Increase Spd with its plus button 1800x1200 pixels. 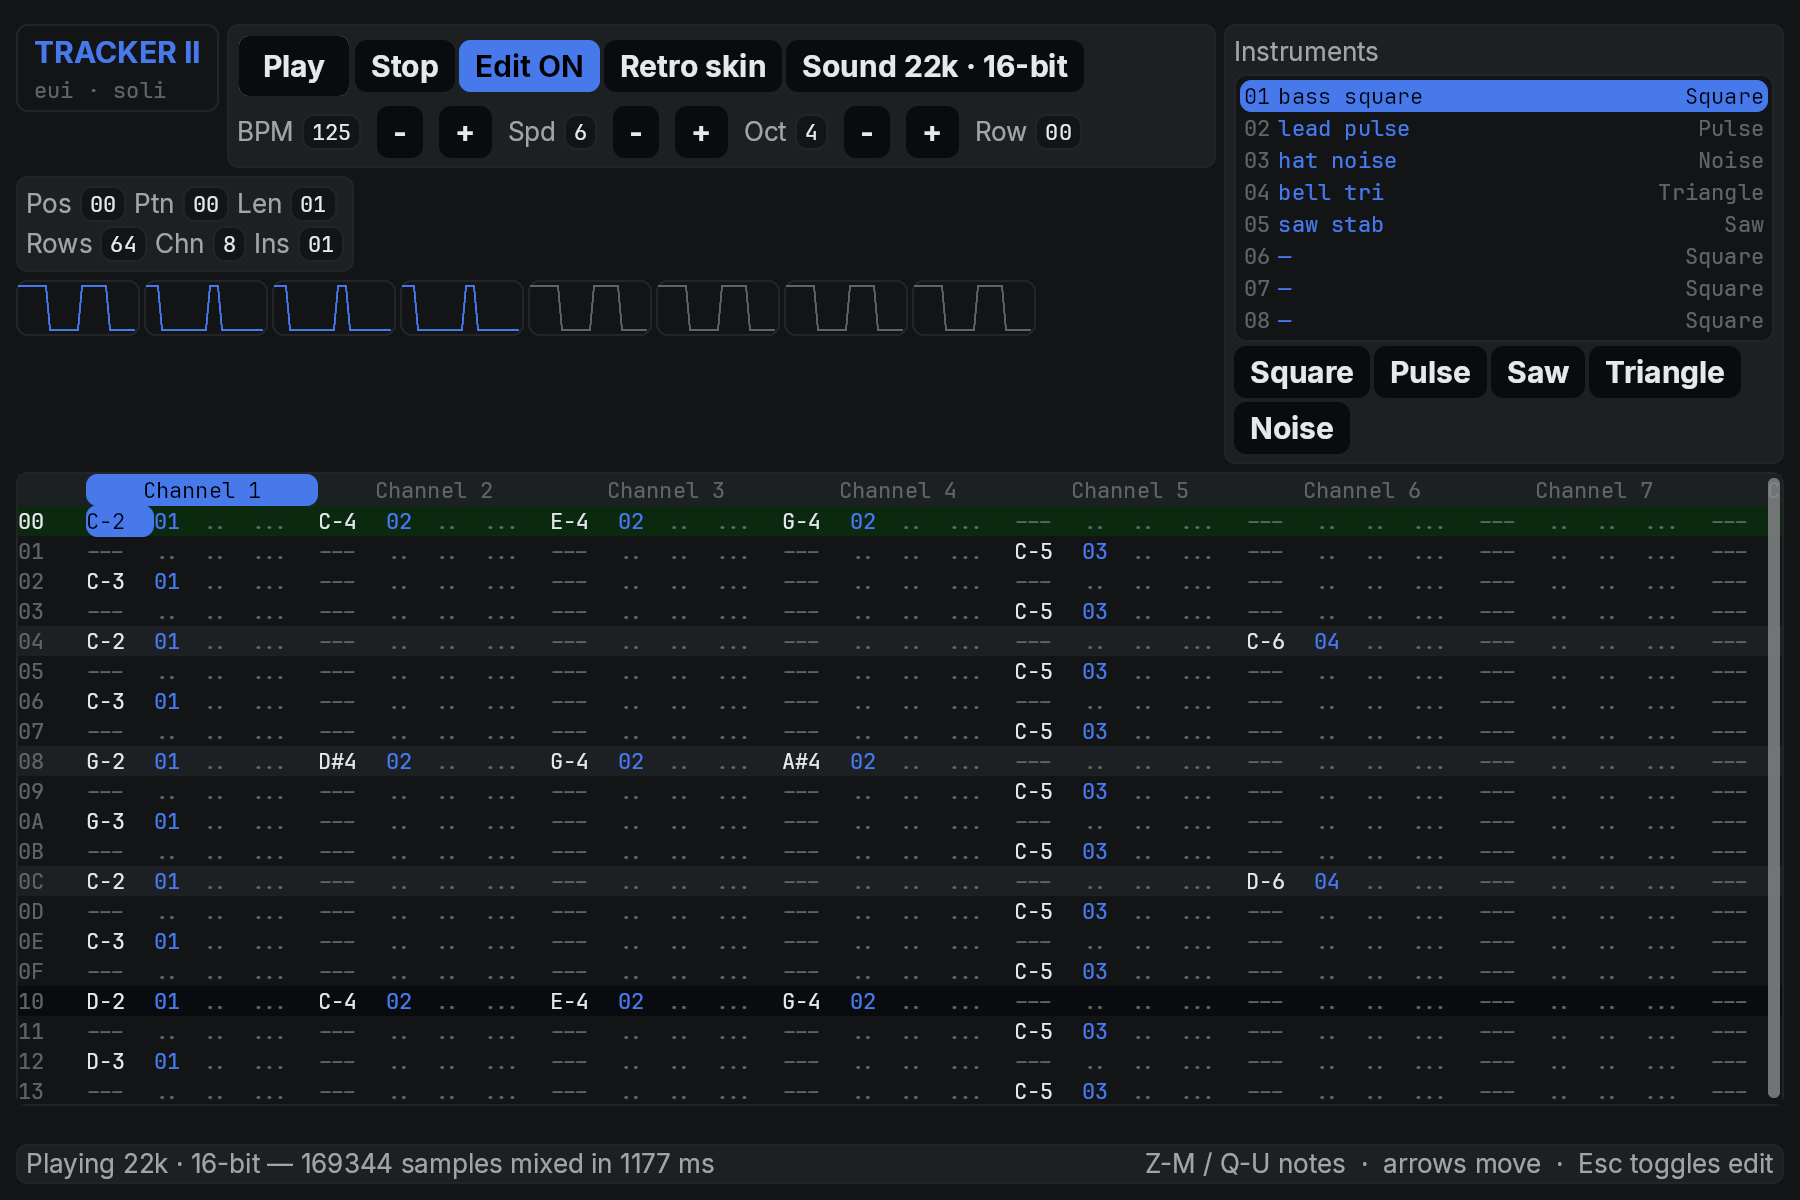pyautogui.click(x=701, y=132)
